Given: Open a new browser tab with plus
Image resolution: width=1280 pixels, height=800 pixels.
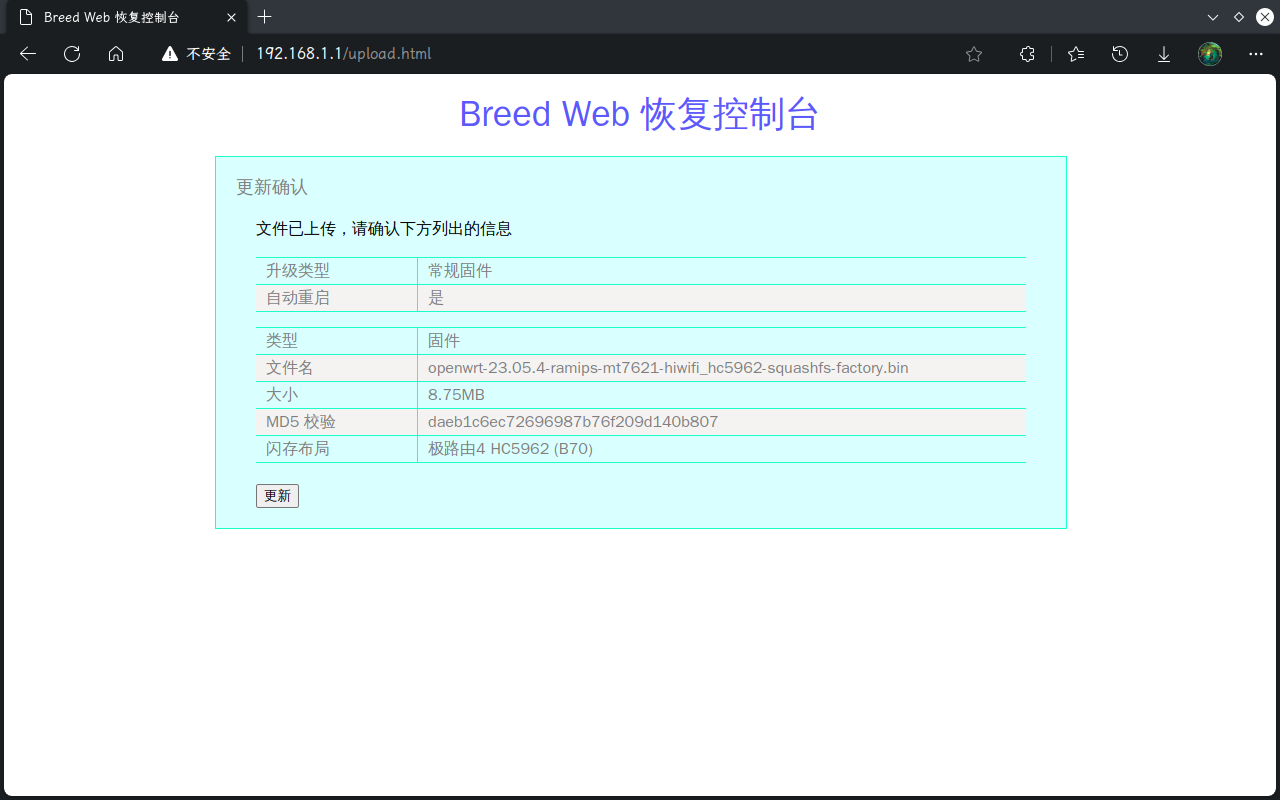Looking at the screenshot, I should [x=264, y=17].
